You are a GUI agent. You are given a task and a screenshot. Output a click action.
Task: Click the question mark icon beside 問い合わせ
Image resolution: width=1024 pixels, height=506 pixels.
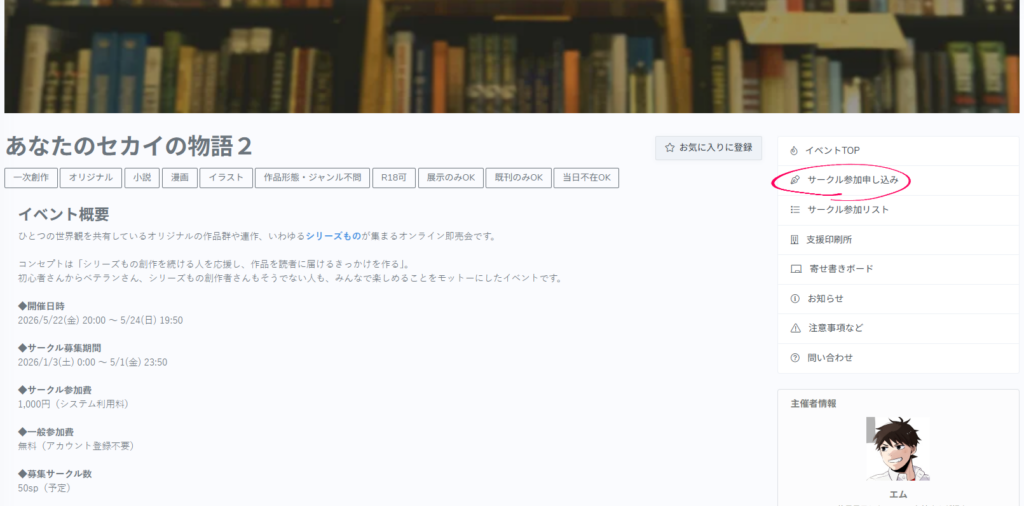795,358
